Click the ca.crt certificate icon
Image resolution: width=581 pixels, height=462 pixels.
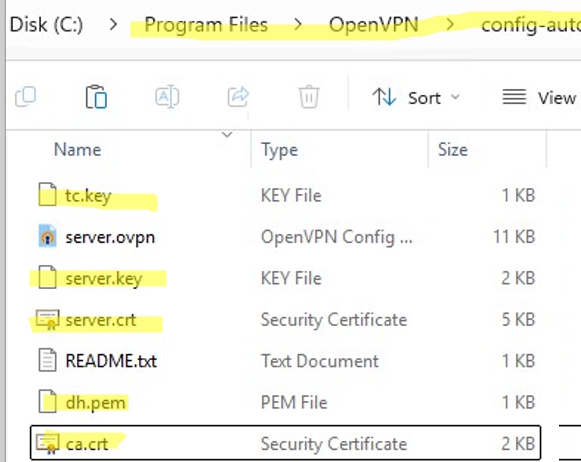coord(47,444)
